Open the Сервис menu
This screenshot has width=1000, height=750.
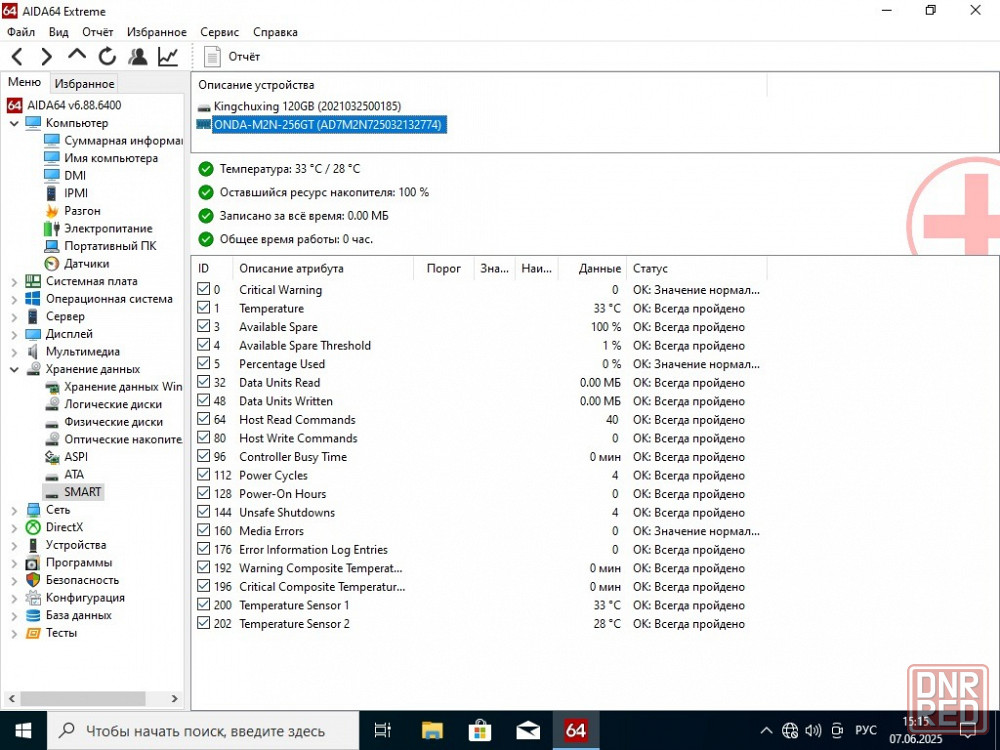(x=219, y=32)
